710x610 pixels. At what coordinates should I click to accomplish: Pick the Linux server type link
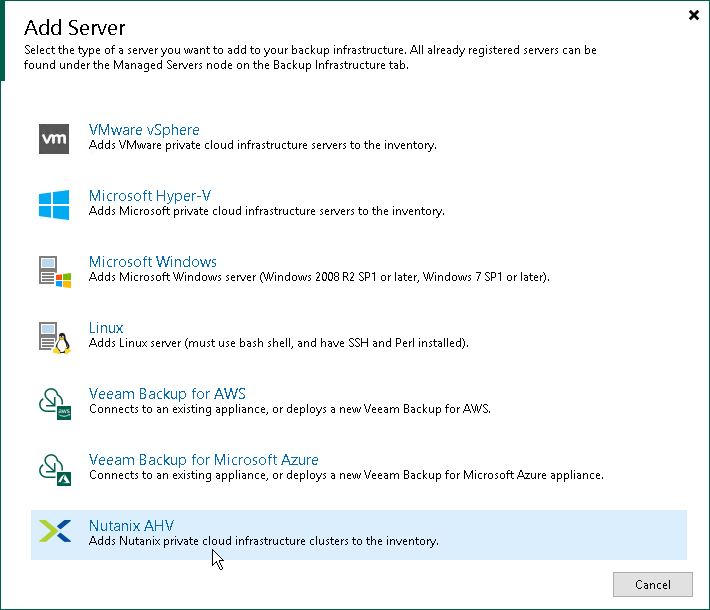(106, 328)
